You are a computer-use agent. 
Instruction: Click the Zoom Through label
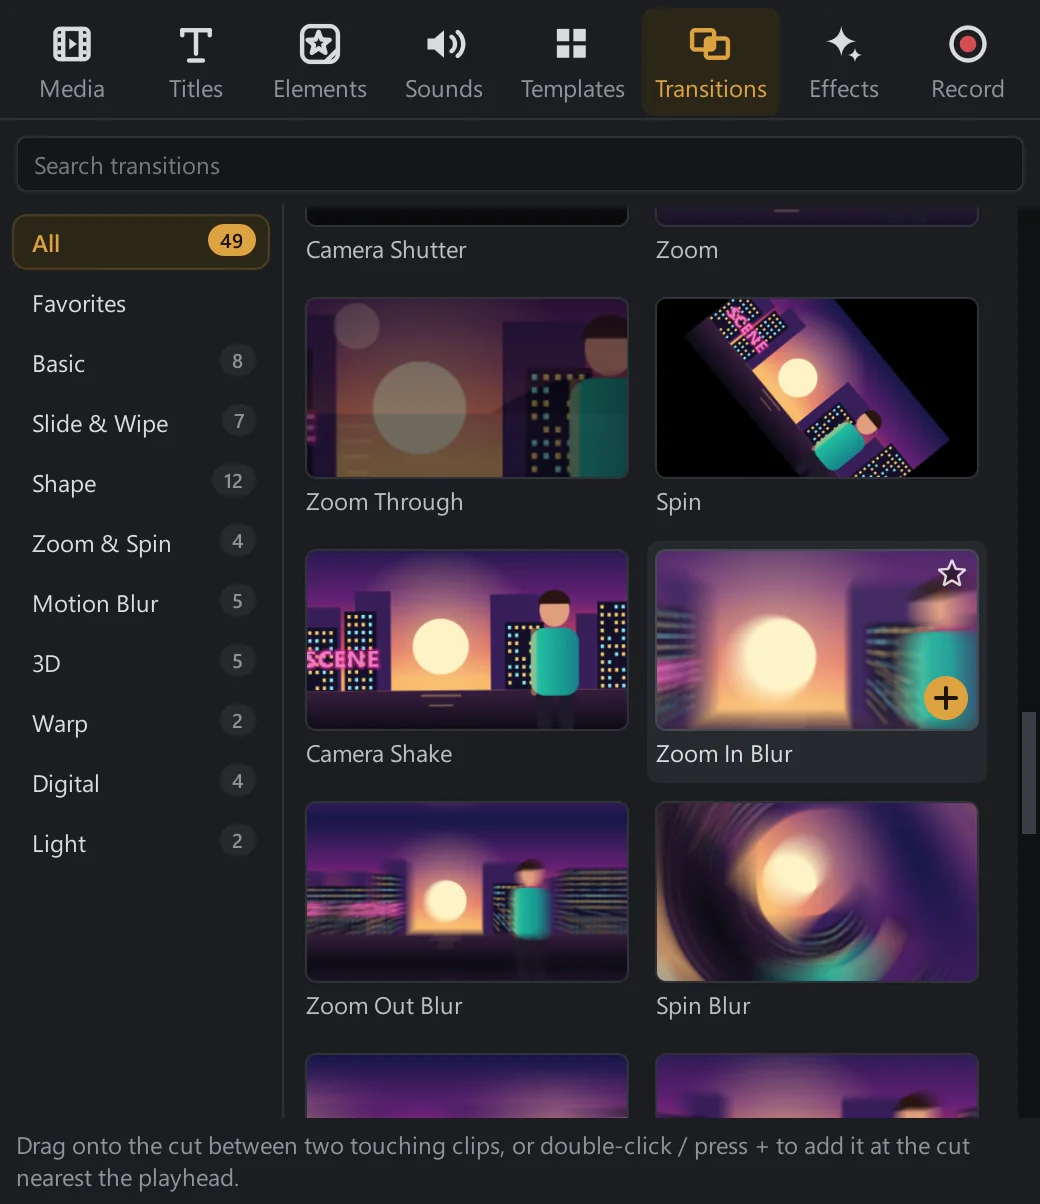384,502
